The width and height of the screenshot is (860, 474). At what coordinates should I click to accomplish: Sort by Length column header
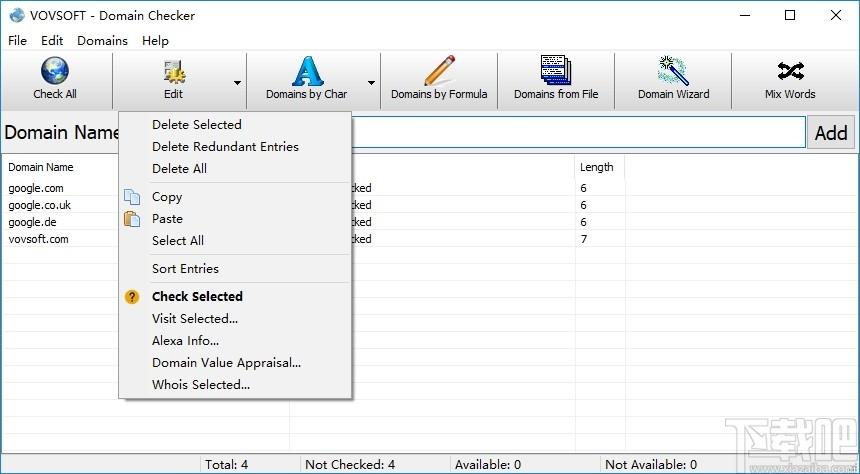point(599,167)
